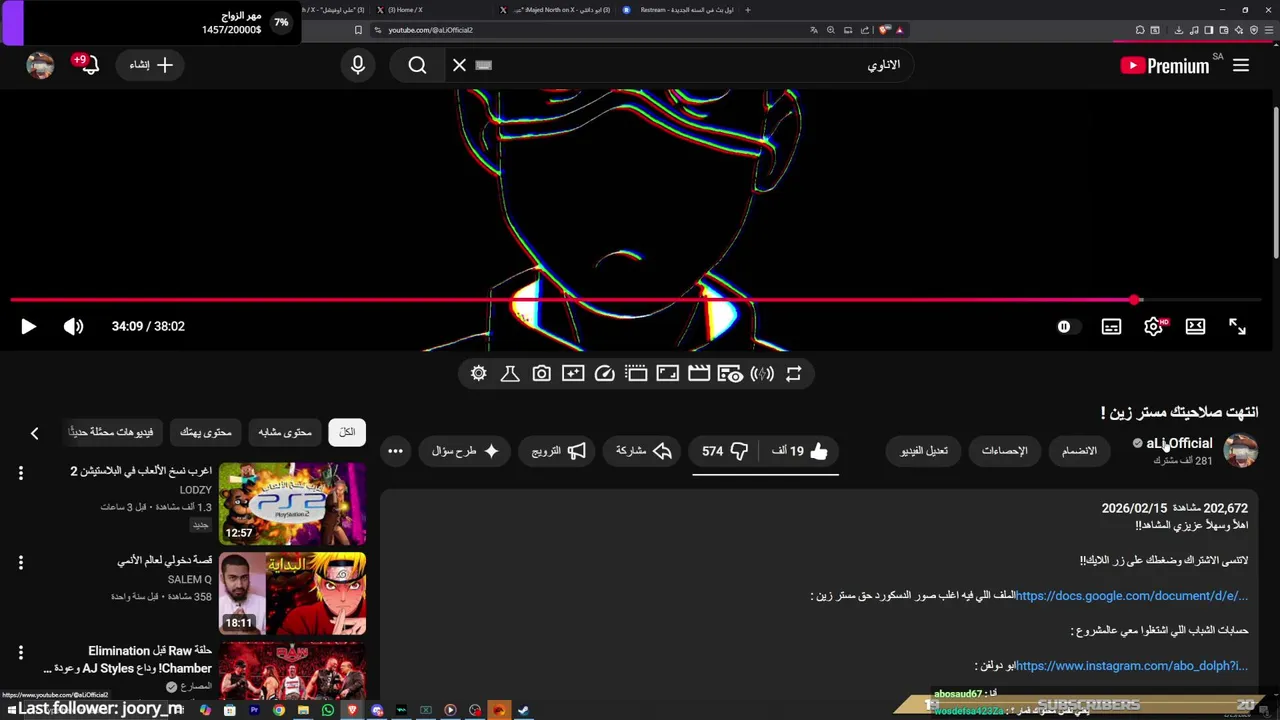Viewport: 1280px width, 720px height.
Task: Play the video with the play button
Action: tap(28, 326)
